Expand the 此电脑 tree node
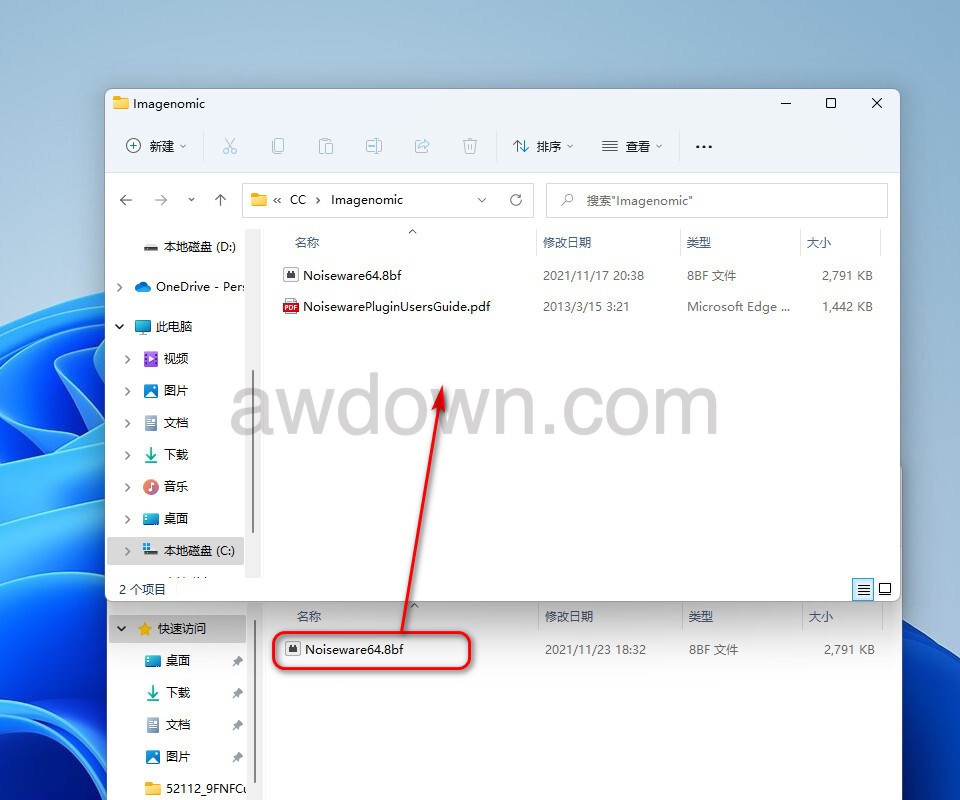Image resolution: width=960 pixels, height=800 pixels. [x=120, y=327]
